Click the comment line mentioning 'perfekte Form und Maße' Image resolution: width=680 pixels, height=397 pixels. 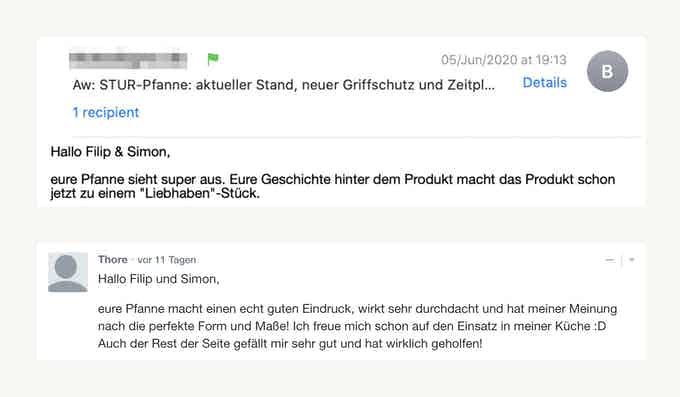(352, 326)
